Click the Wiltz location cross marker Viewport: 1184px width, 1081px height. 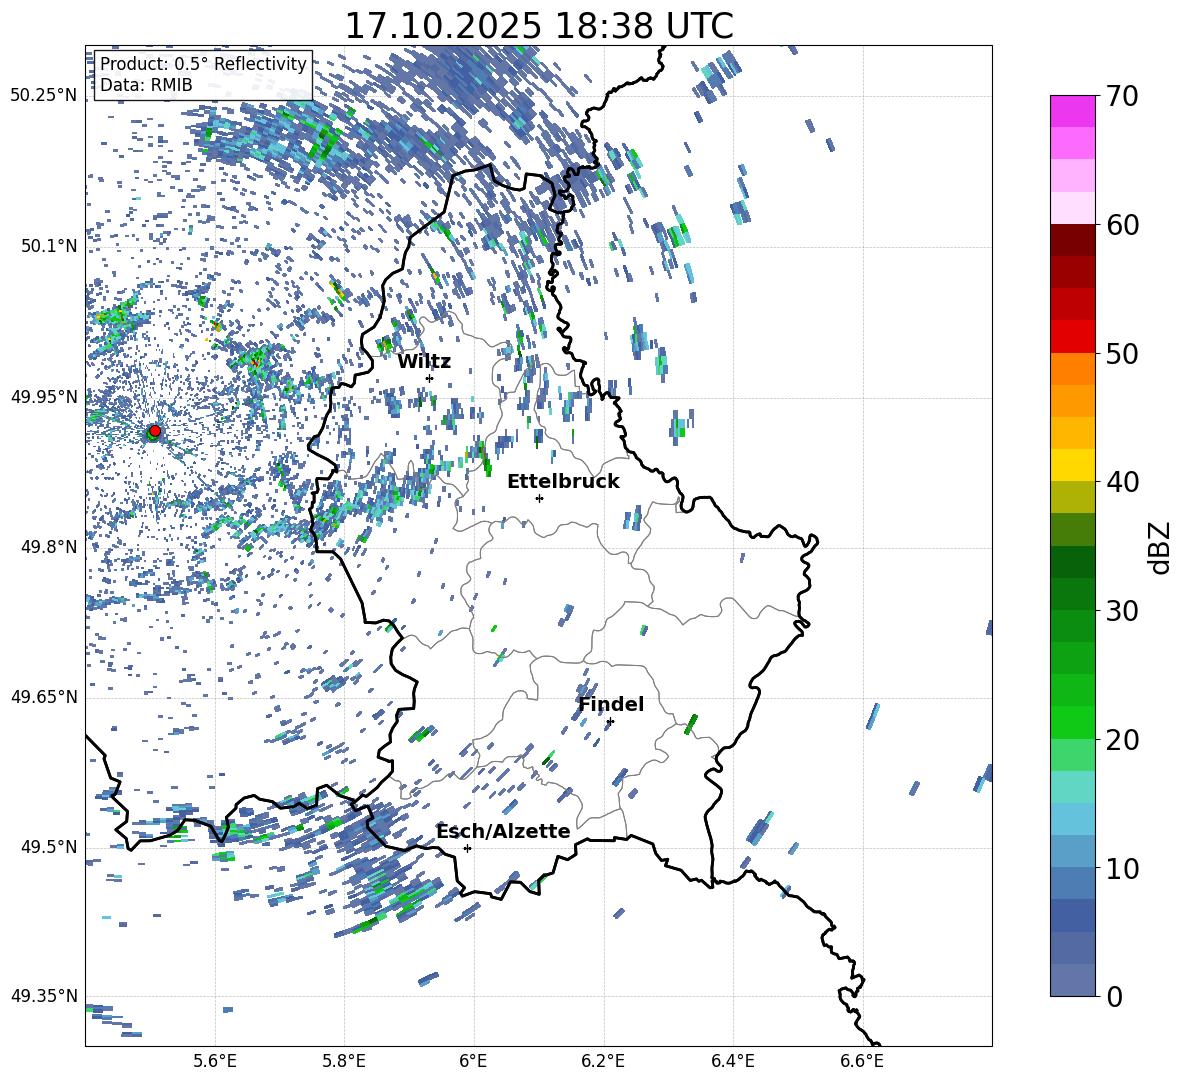[x=430, y=378]
